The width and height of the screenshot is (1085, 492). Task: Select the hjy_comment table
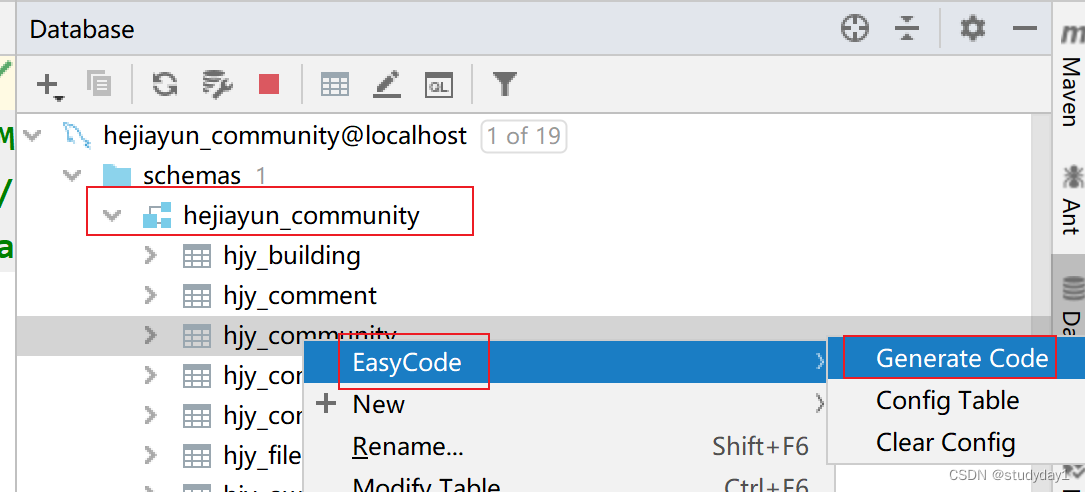[300, 296]
